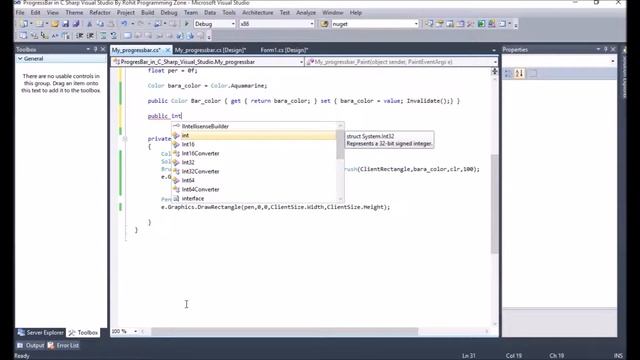Collapse the General group in Toolbox
The image size is (640, 360).
click(20, 59)
